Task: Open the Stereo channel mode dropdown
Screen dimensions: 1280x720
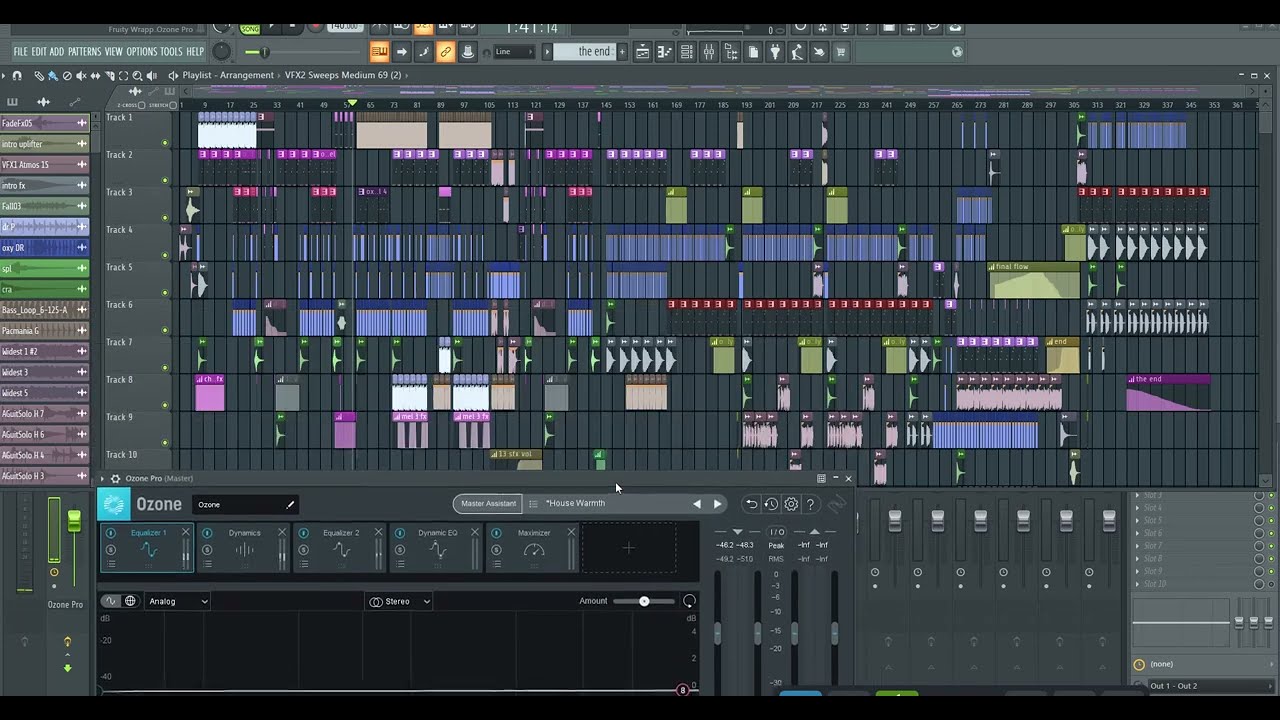Action: click(x=400, y=601)
